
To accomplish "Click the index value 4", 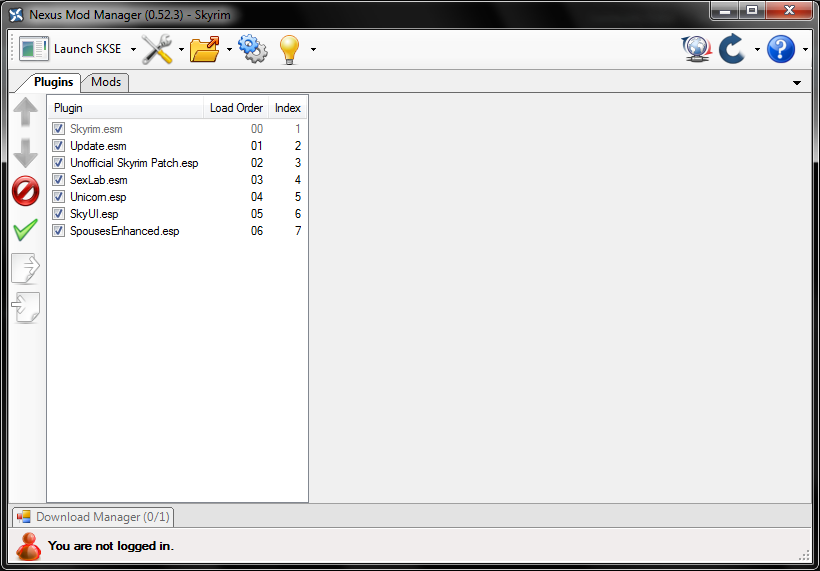I will point(298,180).
